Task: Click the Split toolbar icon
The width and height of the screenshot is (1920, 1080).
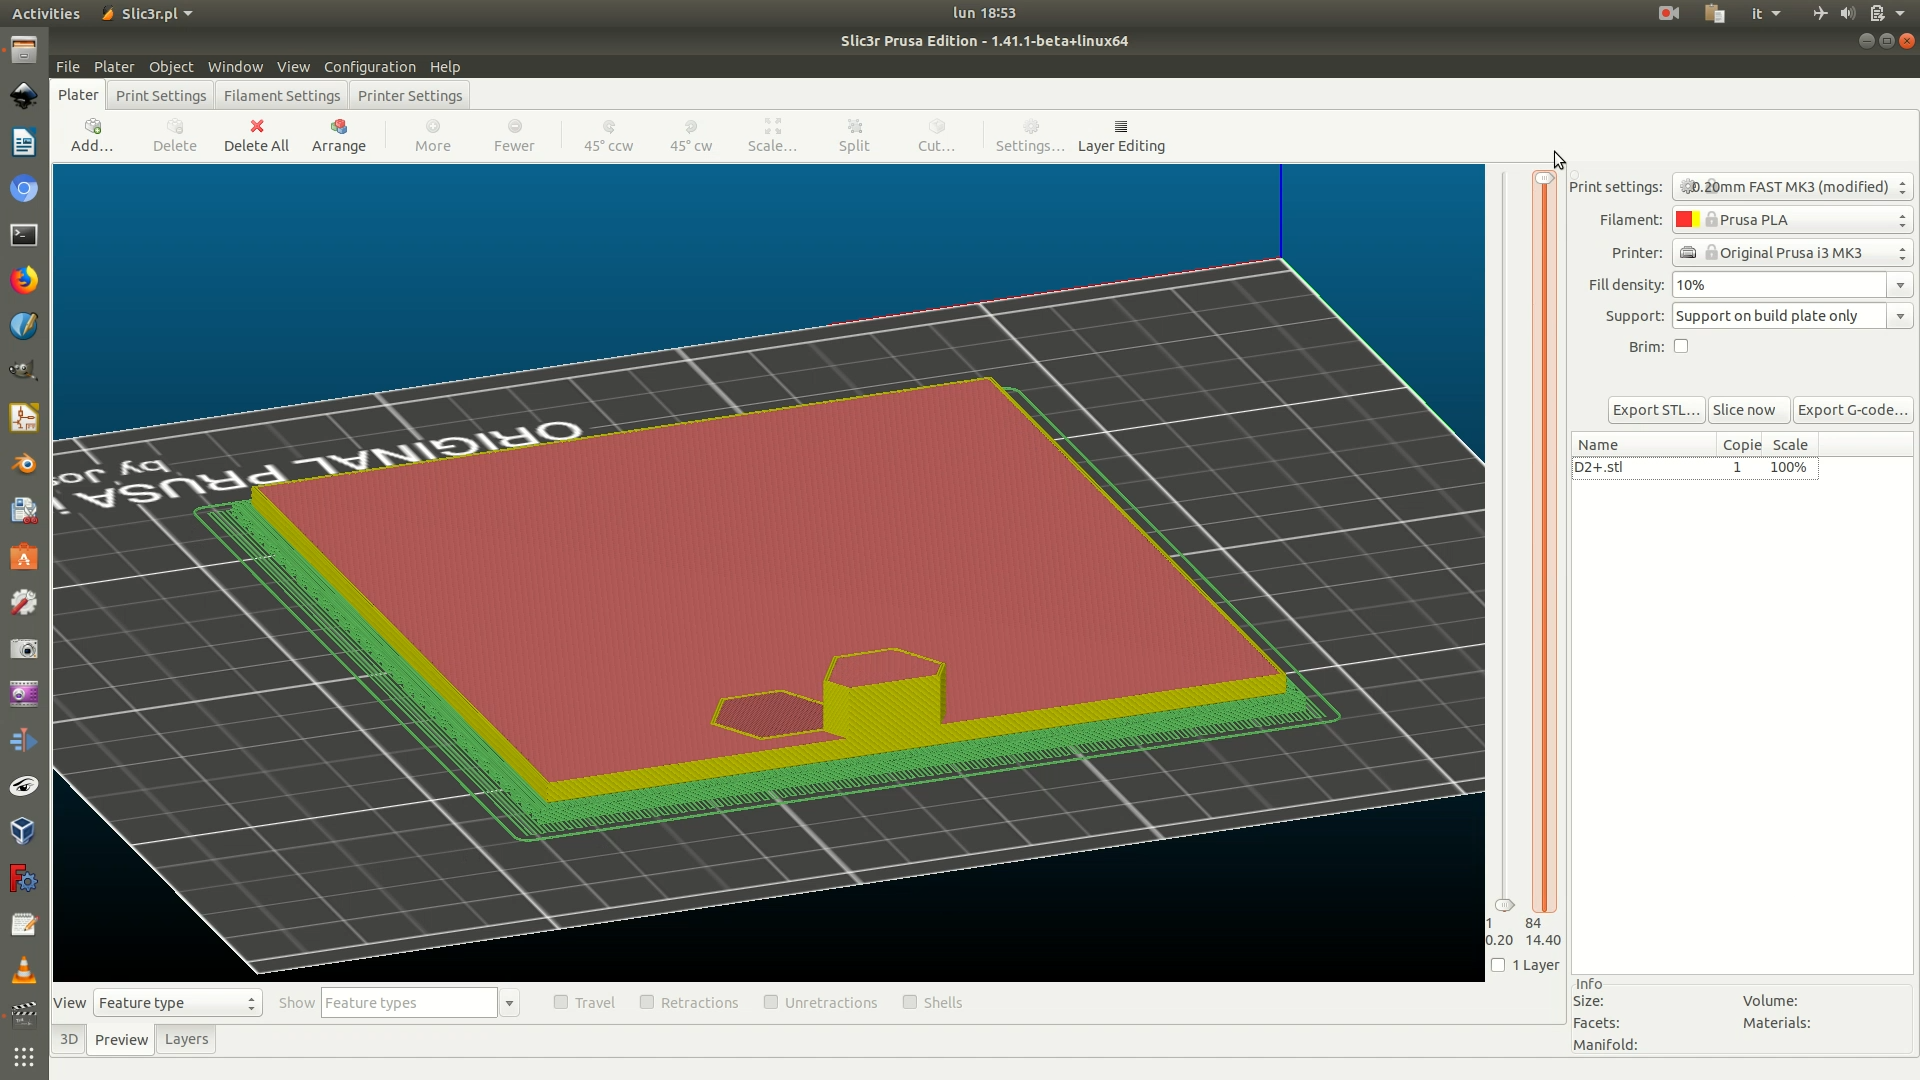Action: coord(854,127)
